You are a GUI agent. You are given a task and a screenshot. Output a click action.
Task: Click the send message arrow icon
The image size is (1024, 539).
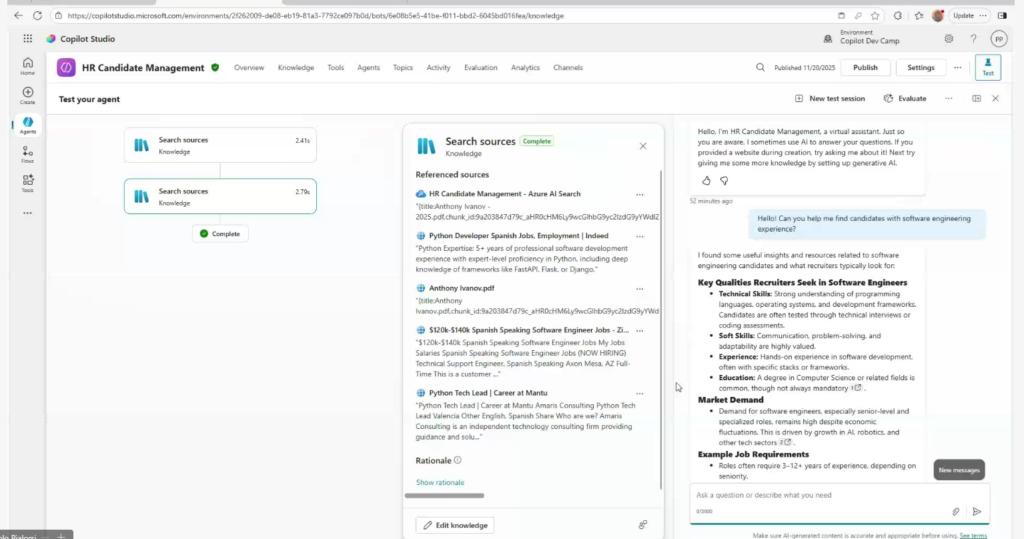coord(977,511)
